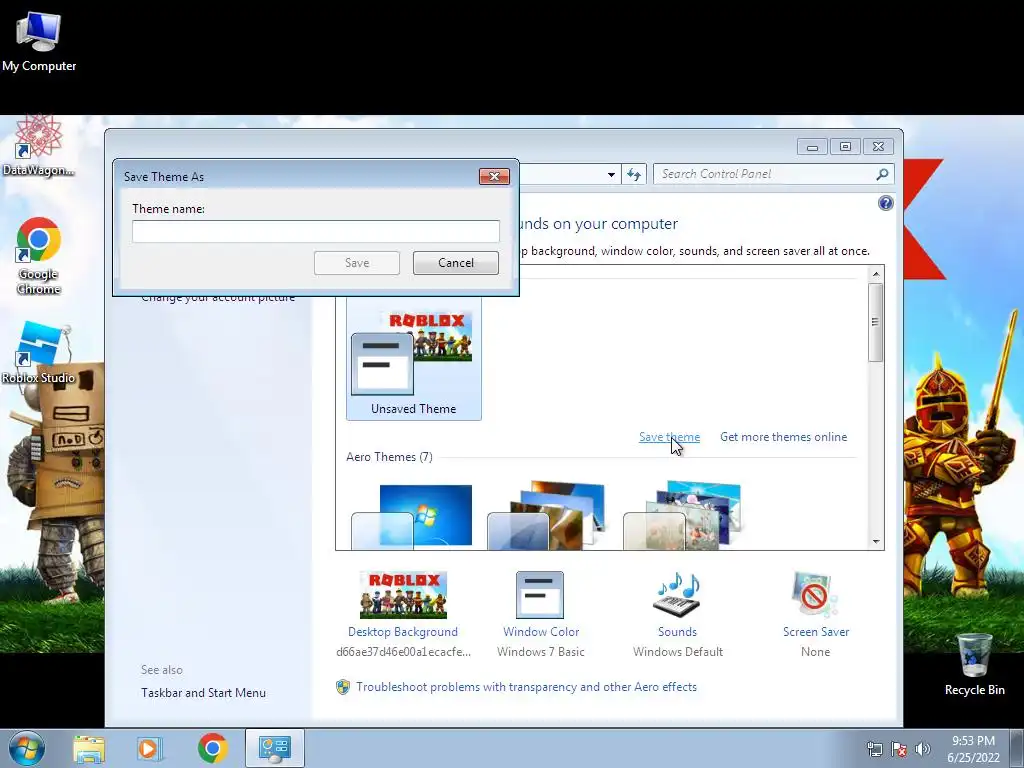Choose the Windows 7 Aero theme thumbnail
1024x768 pixels.
pyautogui.click(x=412, y=517)
